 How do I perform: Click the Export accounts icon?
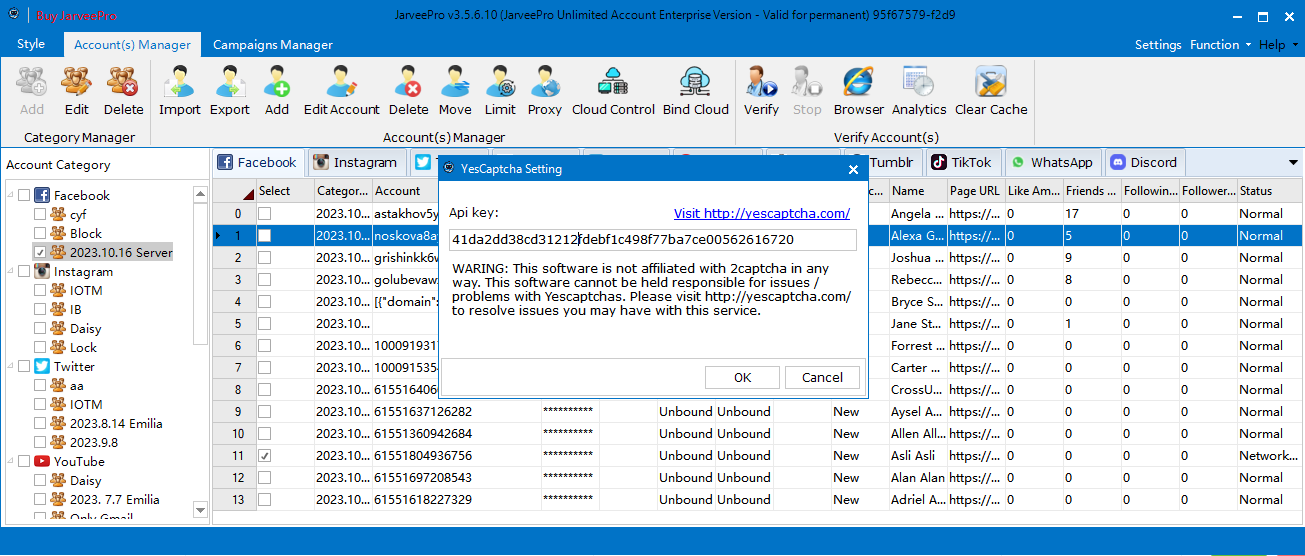click(x=230, y=91)
